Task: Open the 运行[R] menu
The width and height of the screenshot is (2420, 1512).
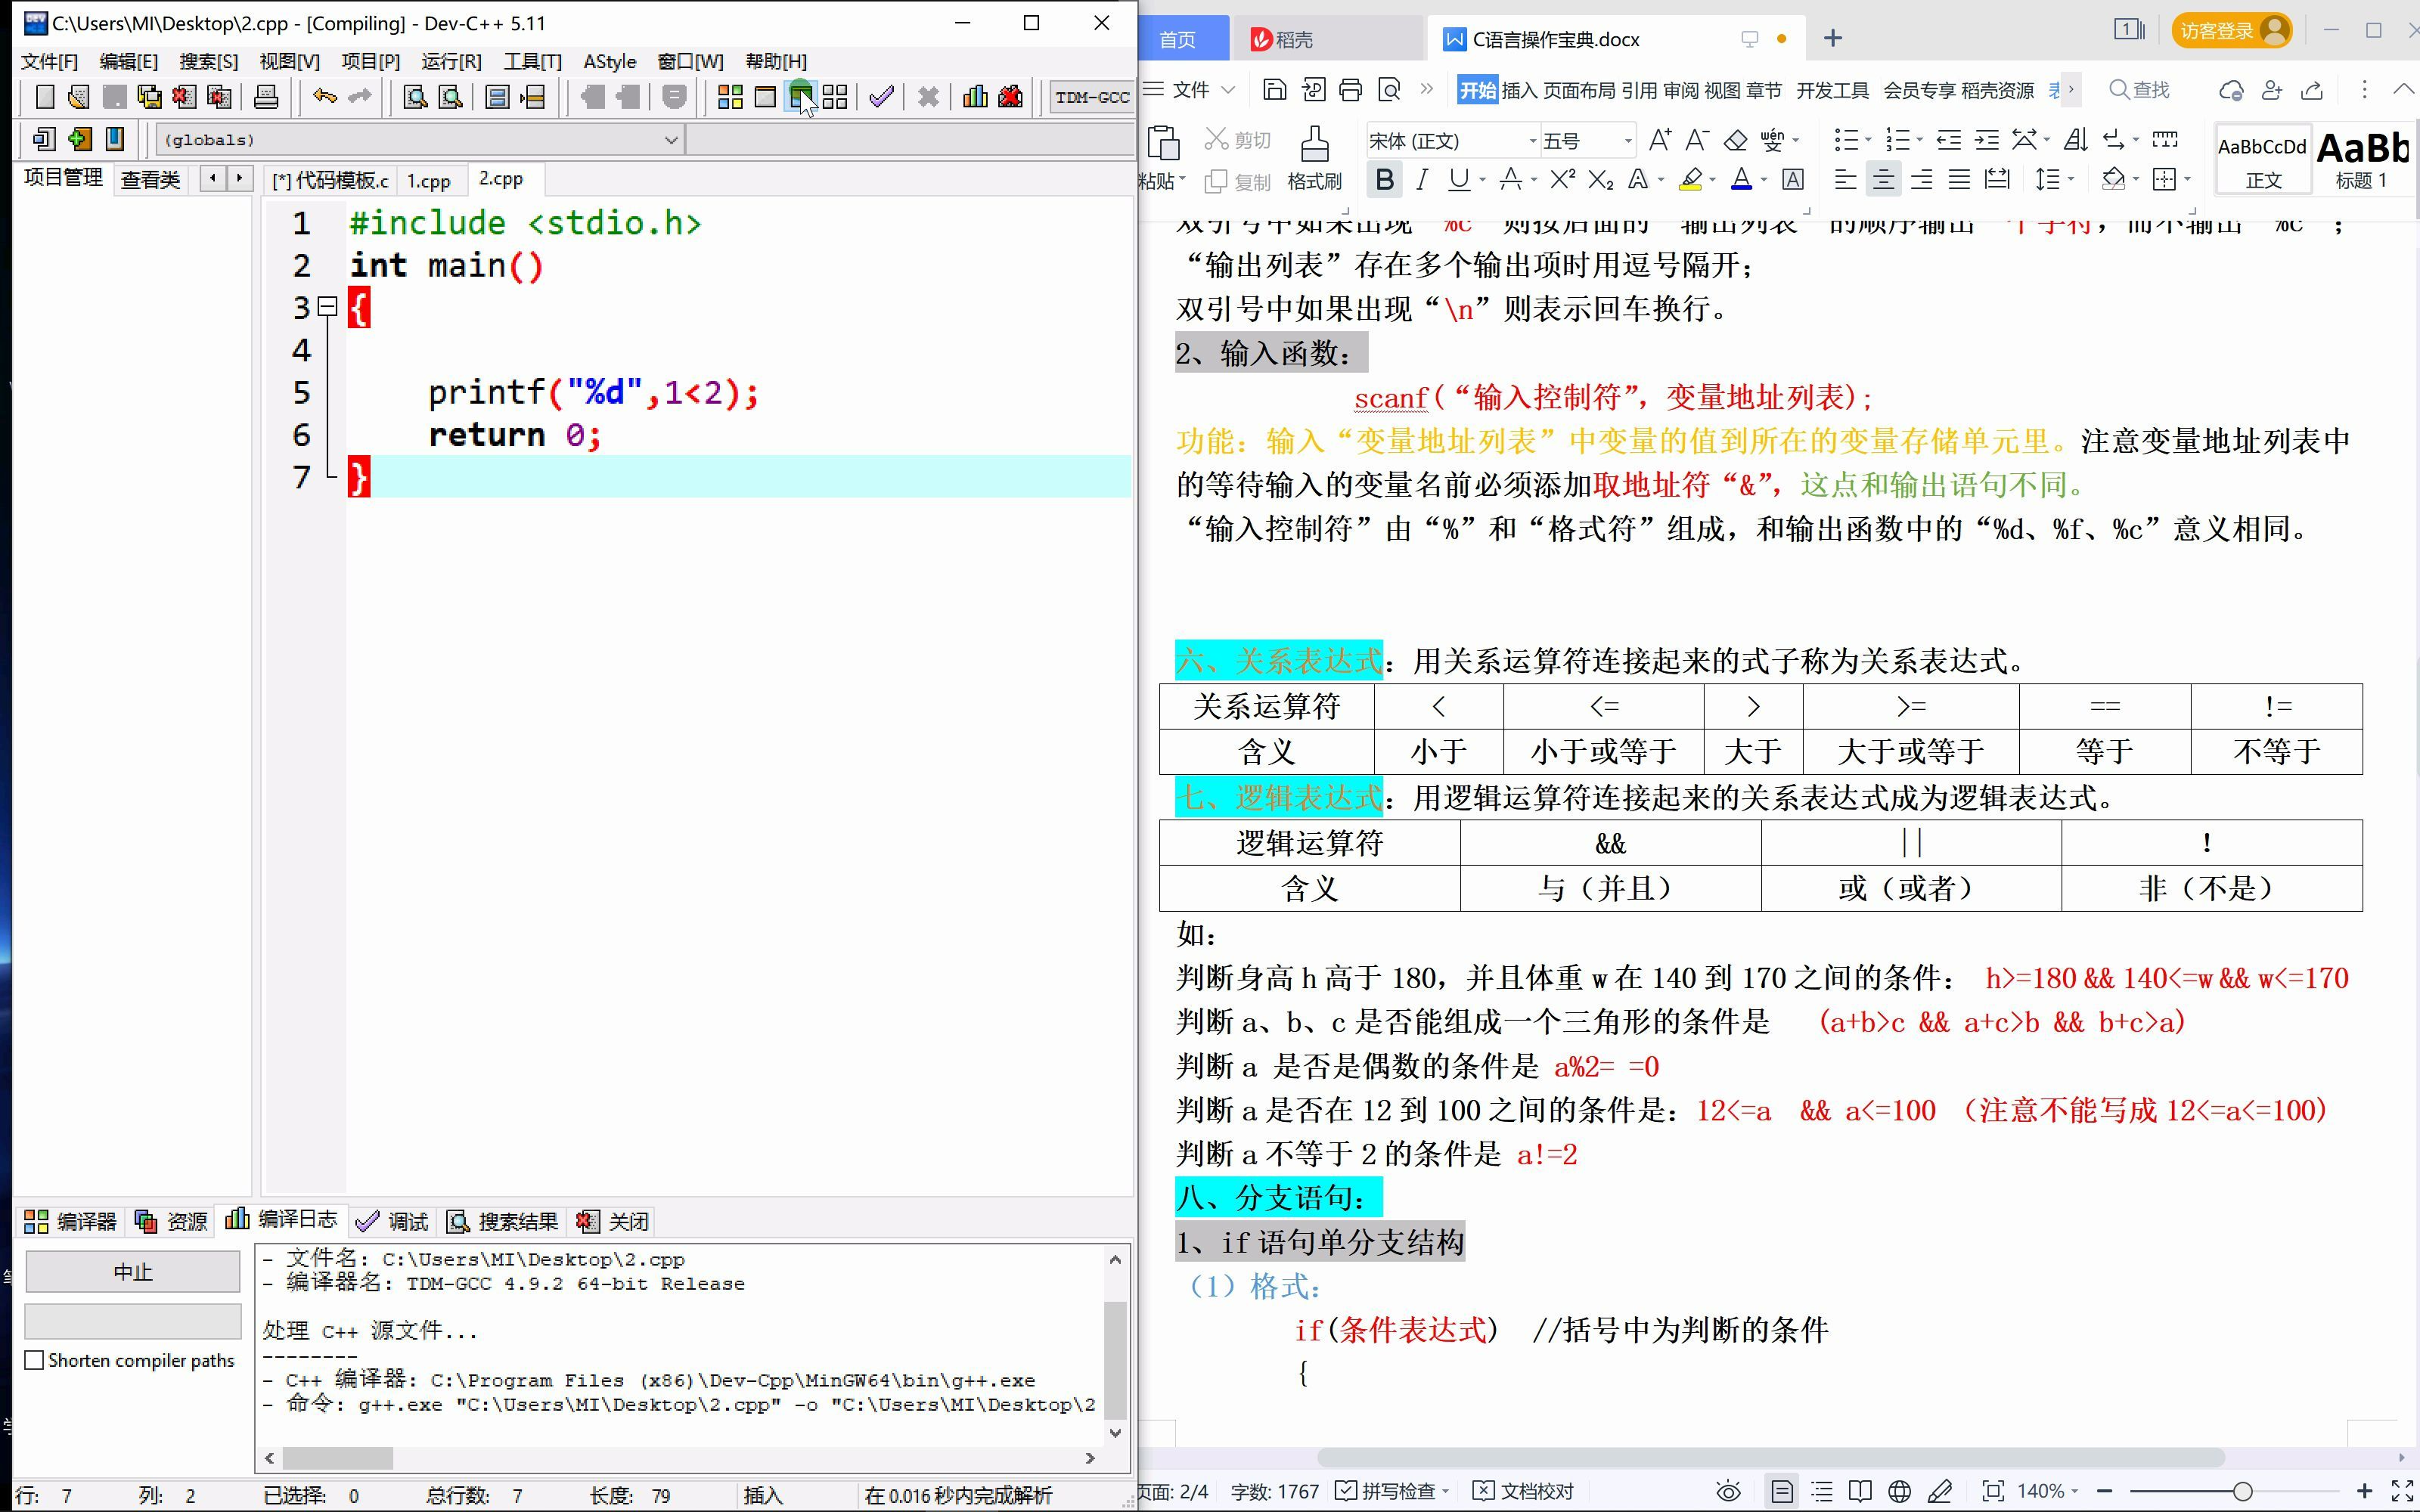Action: point(451,61)
